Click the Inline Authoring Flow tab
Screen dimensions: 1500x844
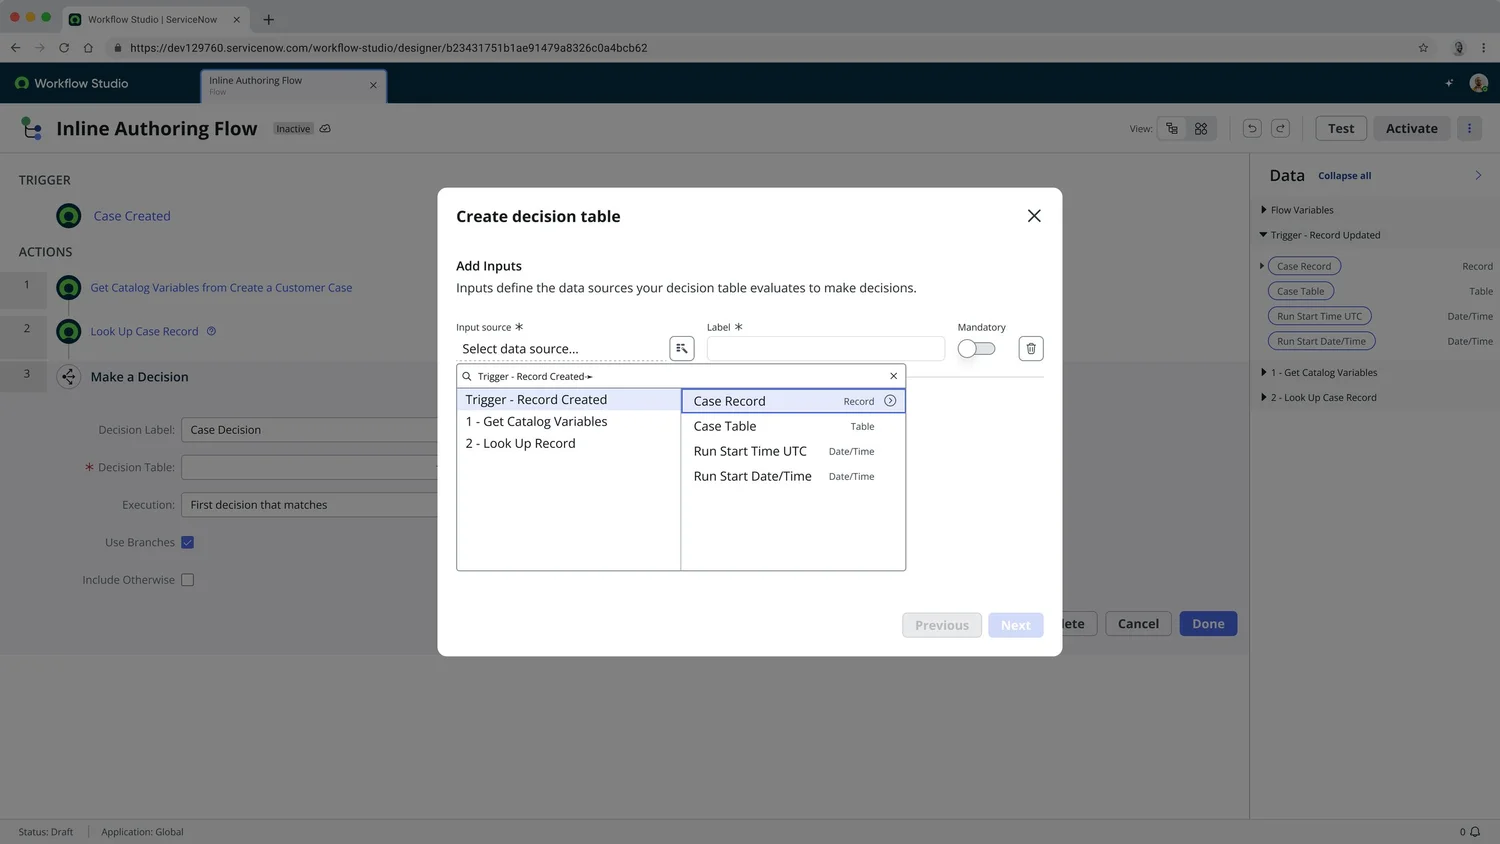pos(293,85)
